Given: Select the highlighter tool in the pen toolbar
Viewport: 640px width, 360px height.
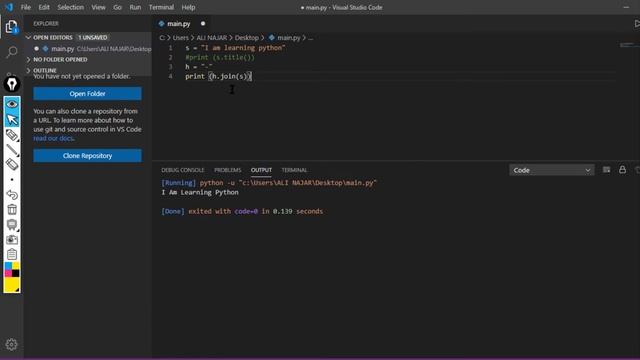Looking at the screenshot, I should click(12, 135).
